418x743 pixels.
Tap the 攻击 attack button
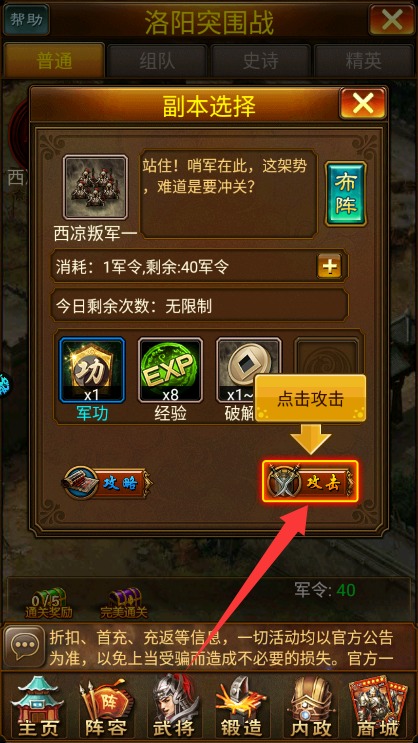(309, 482)
